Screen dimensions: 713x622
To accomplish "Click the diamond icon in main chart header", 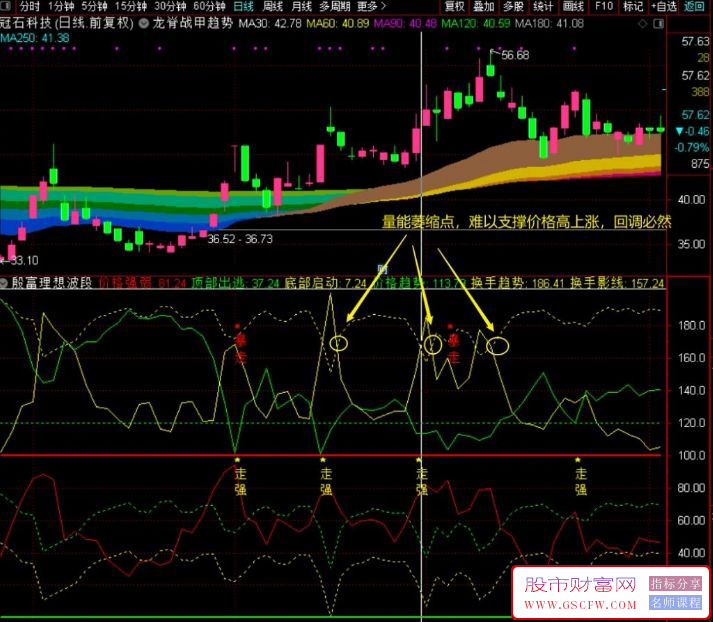I will [643, 24].
